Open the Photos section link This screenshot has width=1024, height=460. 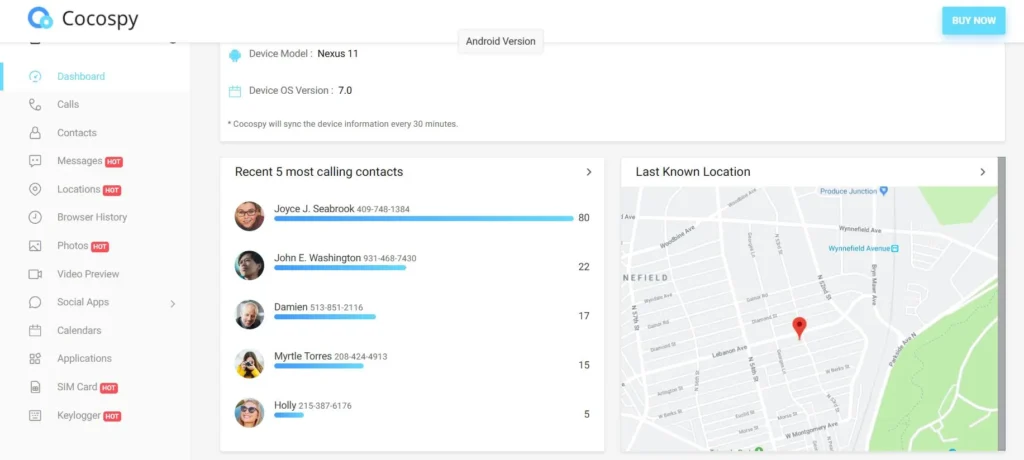72,246
